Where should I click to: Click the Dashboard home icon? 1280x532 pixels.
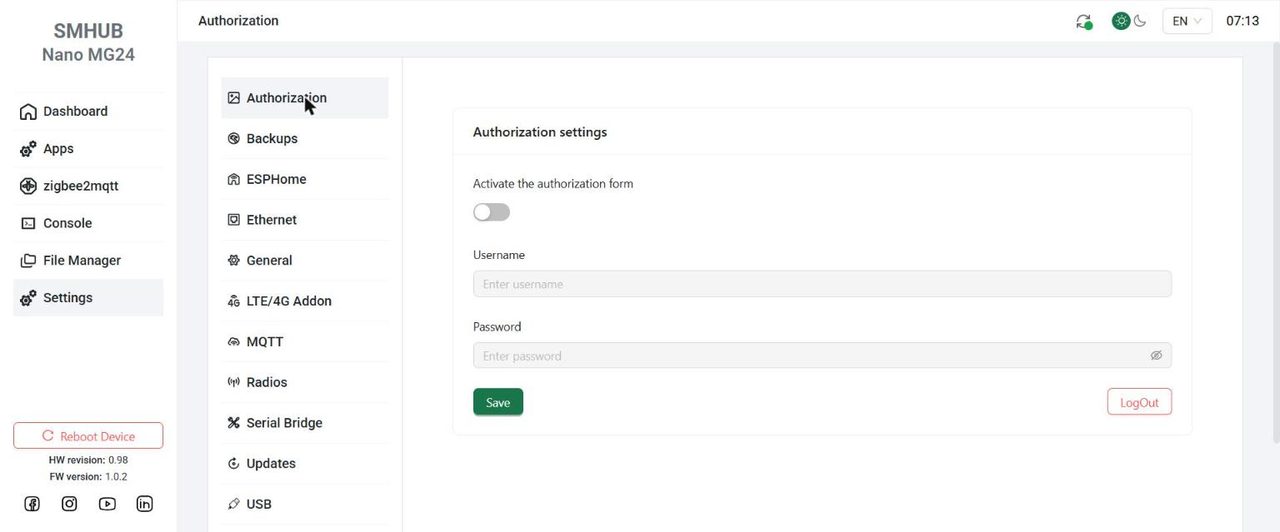(28, 112)
